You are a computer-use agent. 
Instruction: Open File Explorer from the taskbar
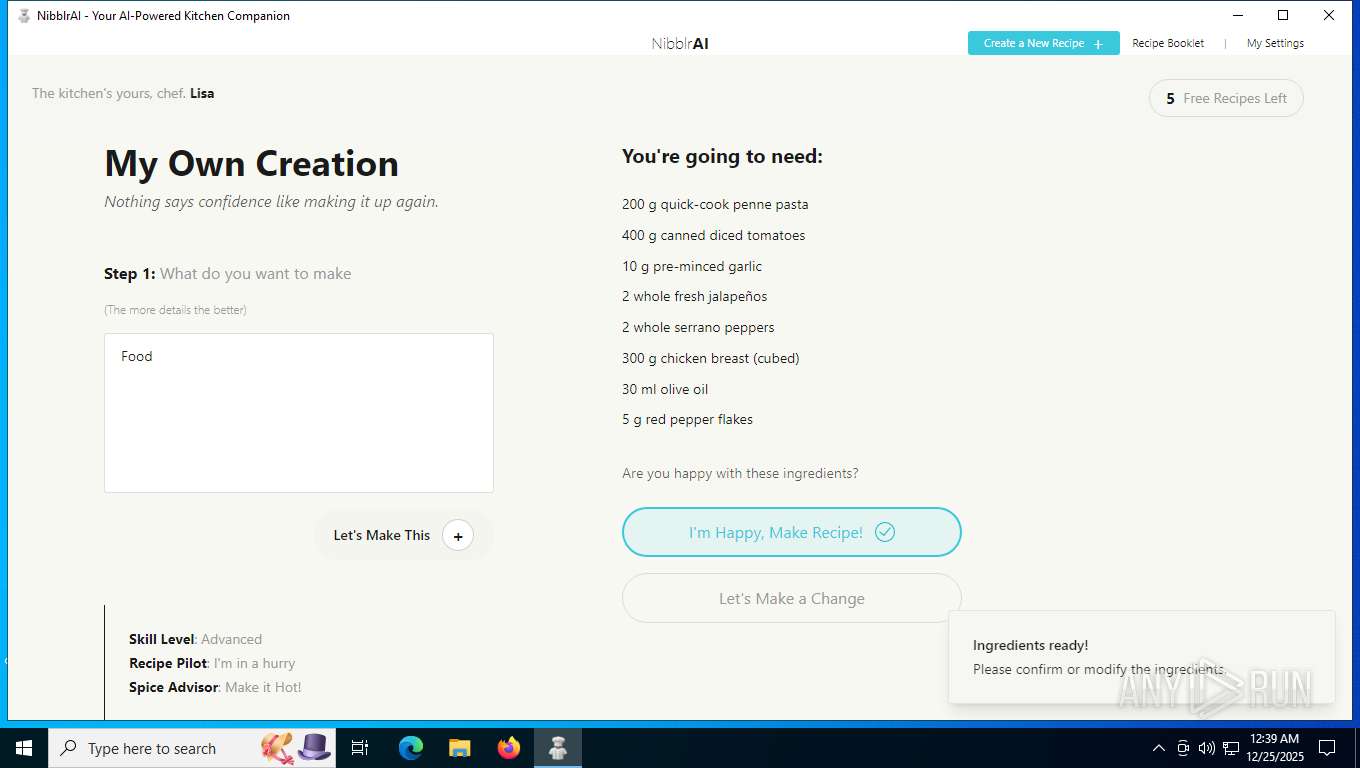(x=460, y=748)
